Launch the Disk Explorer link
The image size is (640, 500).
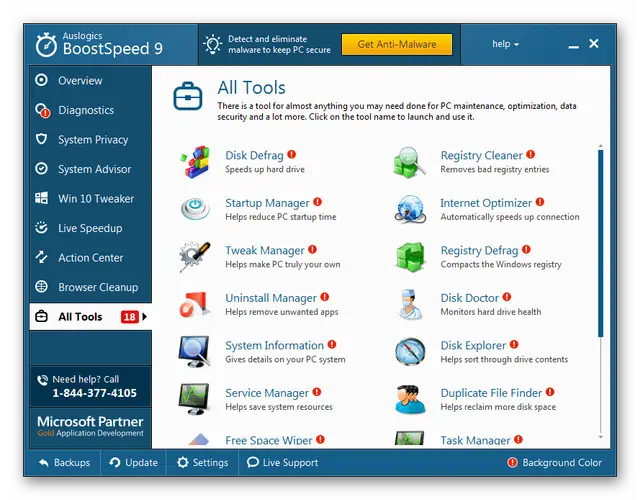473,345
